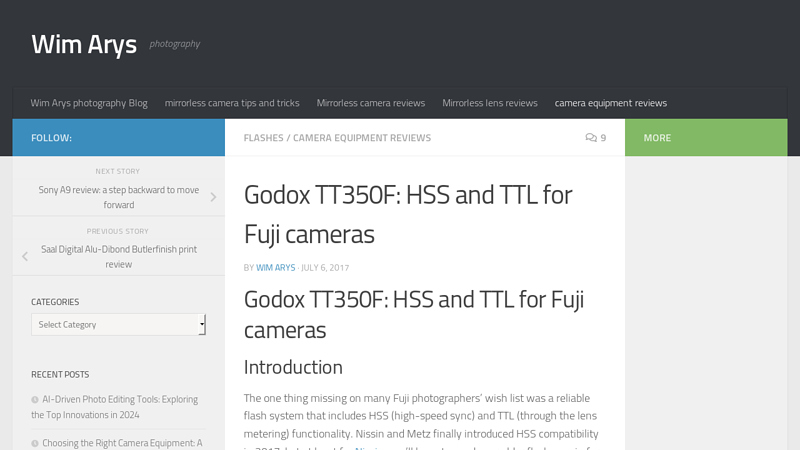This screenshot has width=800, height=450.
Task: Open Choosing the Right Camera Equipment post
Action: [x=122, y=443]
